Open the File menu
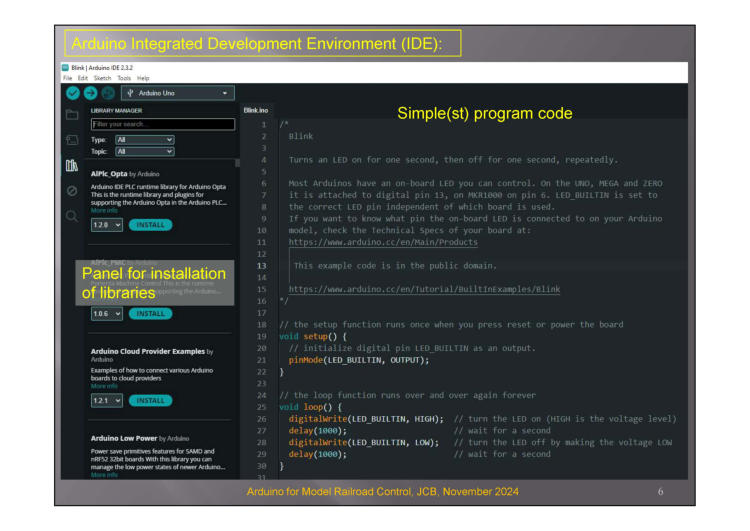This screenshot has height=531, width=750. click(x=68, y=78)
